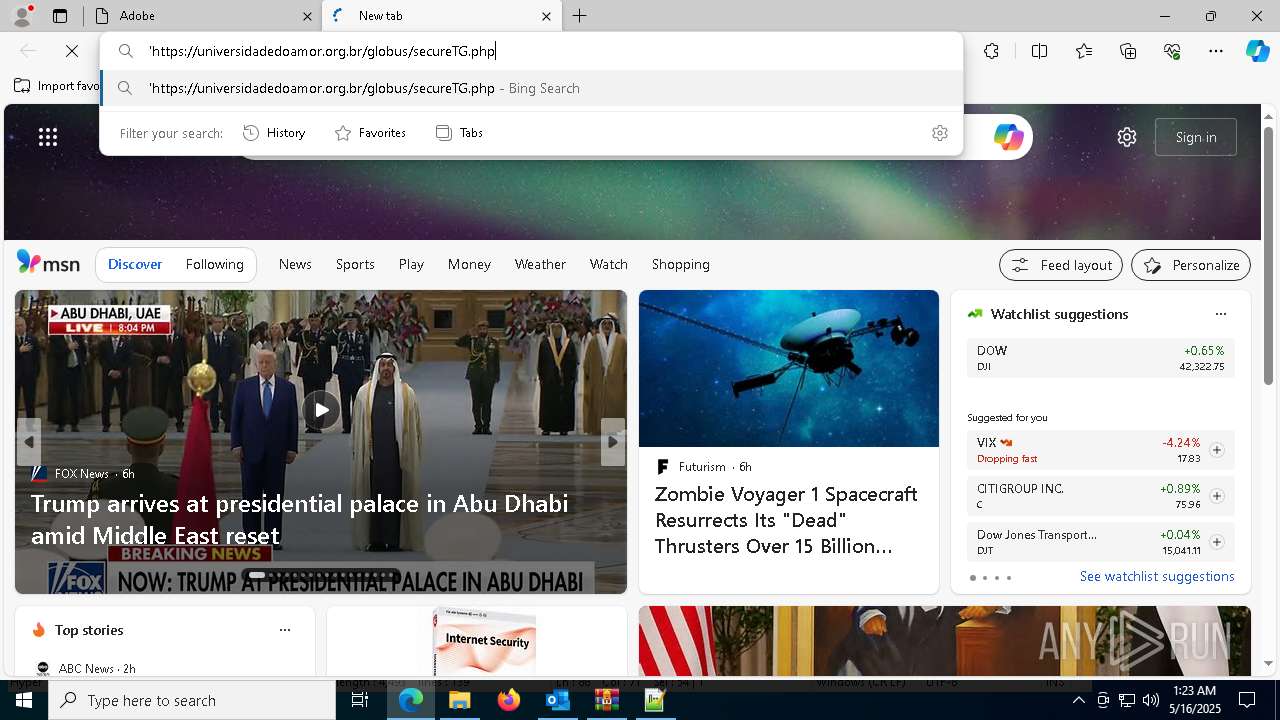Open the Zombie Voyager 1 Spacecraft article

pyautogui.click(x=786, y=520)
